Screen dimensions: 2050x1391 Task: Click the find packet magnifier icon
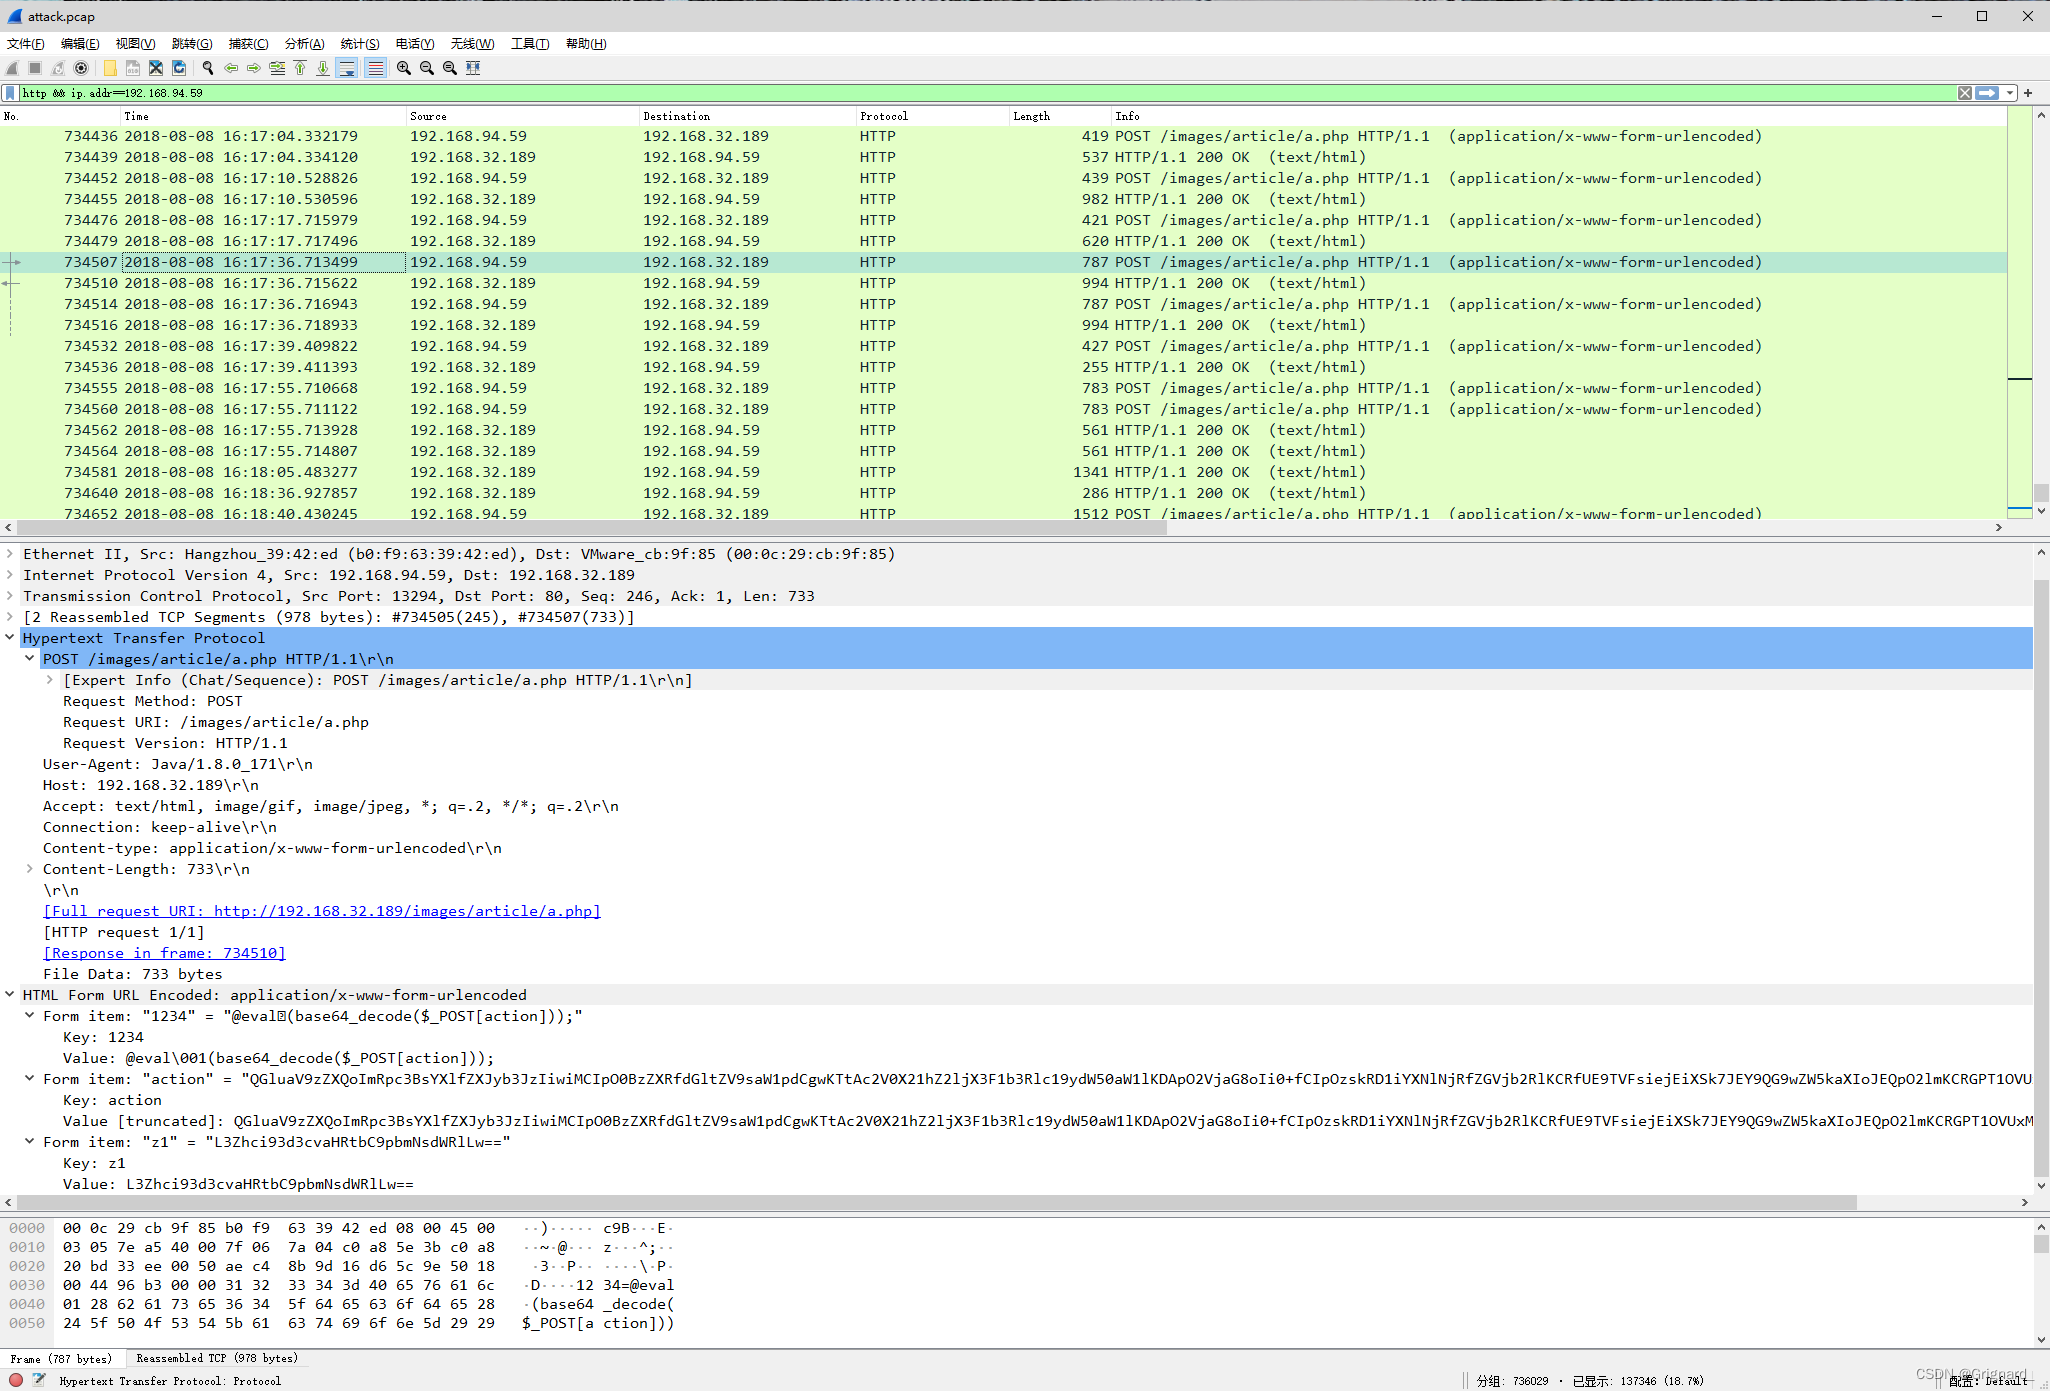pos(208,68)
